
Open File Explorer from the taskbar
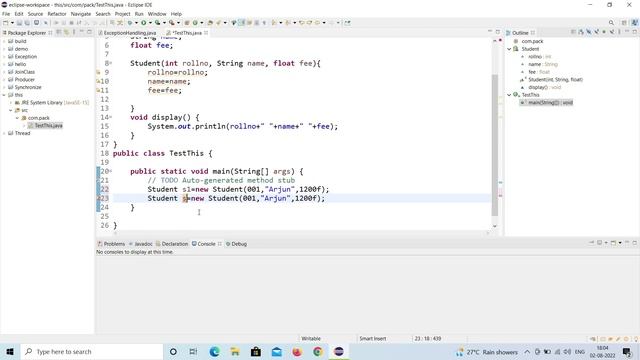coord(235,351)
